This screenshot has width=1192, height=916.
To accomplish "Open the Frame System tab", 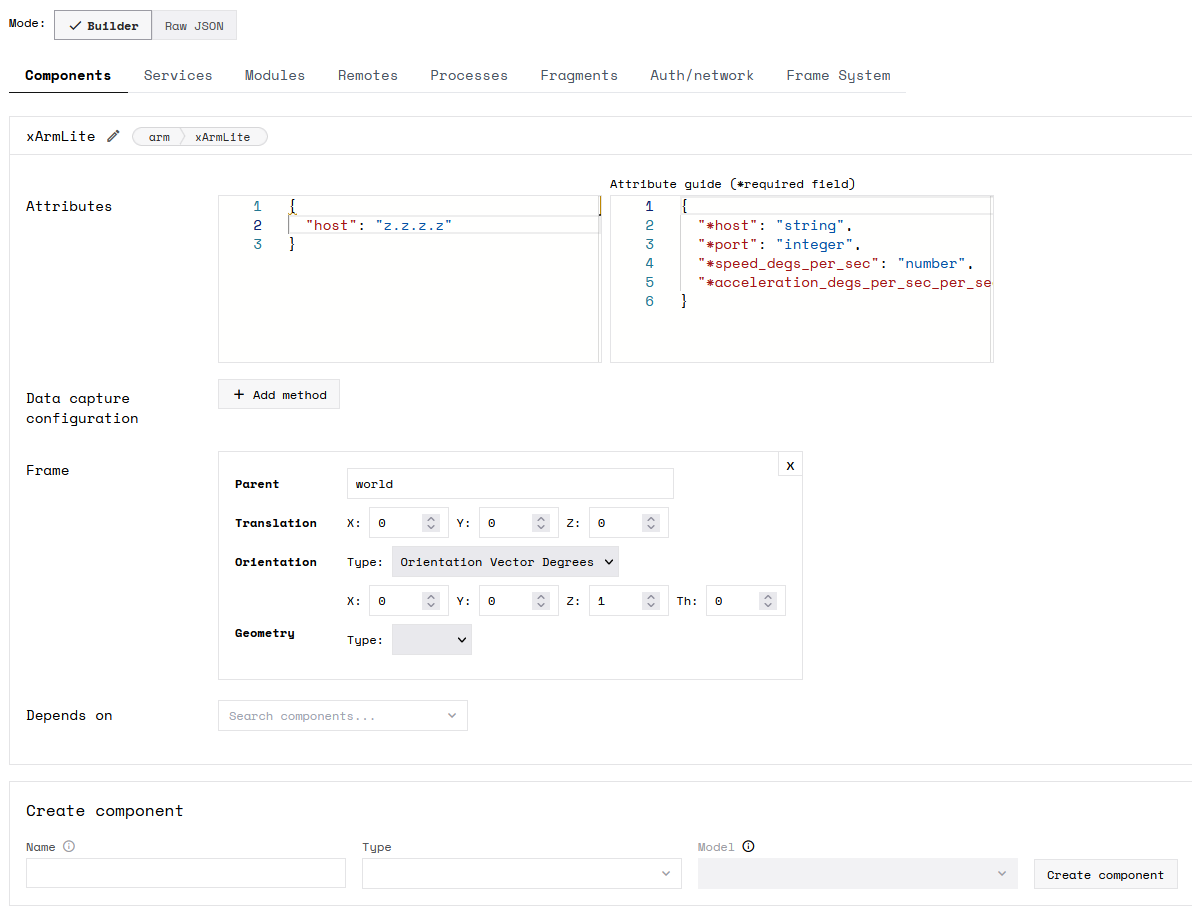I will pyautogui.click(x=838, y=75).
